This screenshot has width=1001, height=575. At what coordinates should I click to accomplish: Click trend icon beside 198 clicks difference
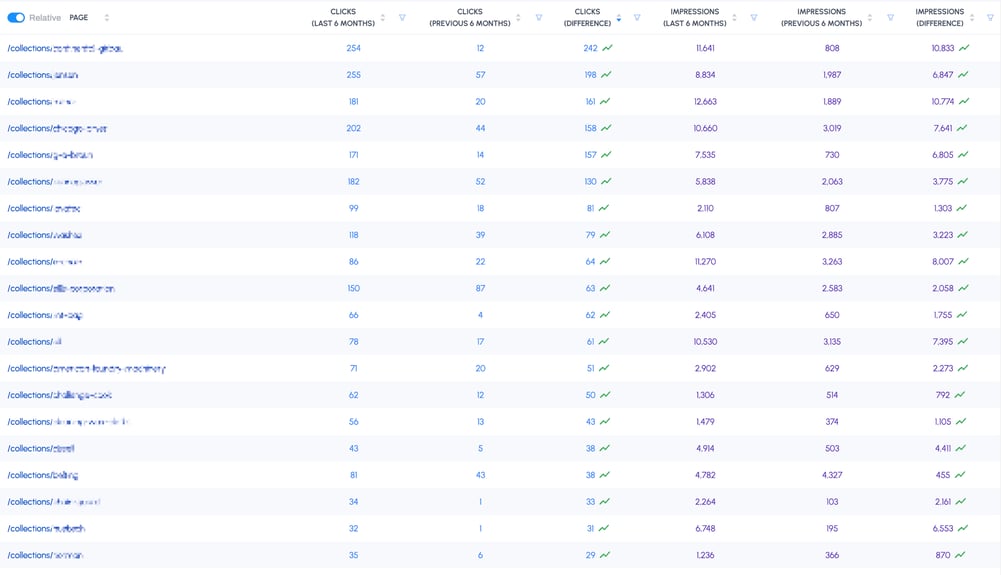(x=606, y=75)
